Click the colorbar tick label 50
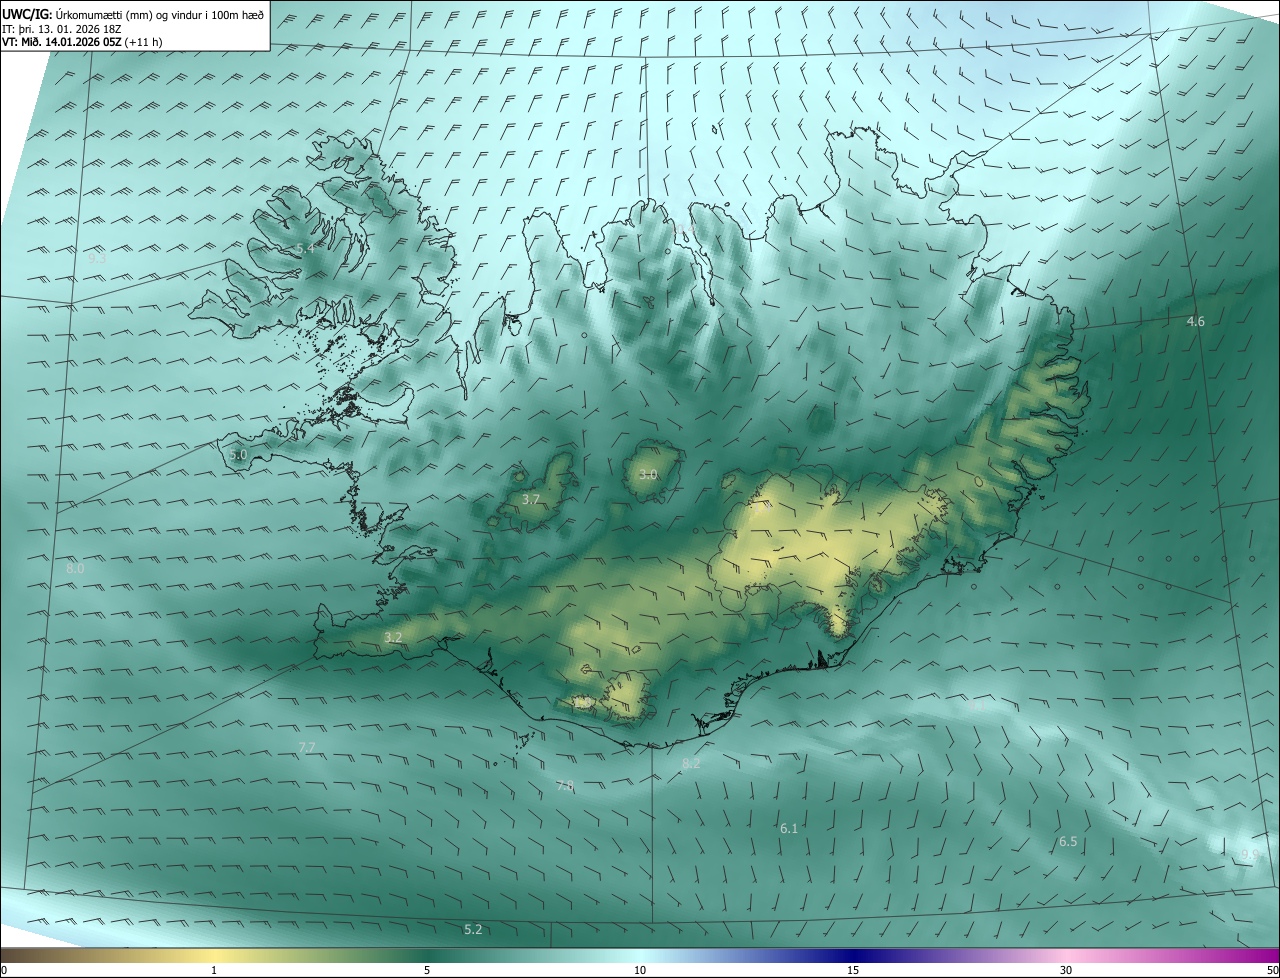Screen dimensions: 1280x978 click(x=1272, y=970)
